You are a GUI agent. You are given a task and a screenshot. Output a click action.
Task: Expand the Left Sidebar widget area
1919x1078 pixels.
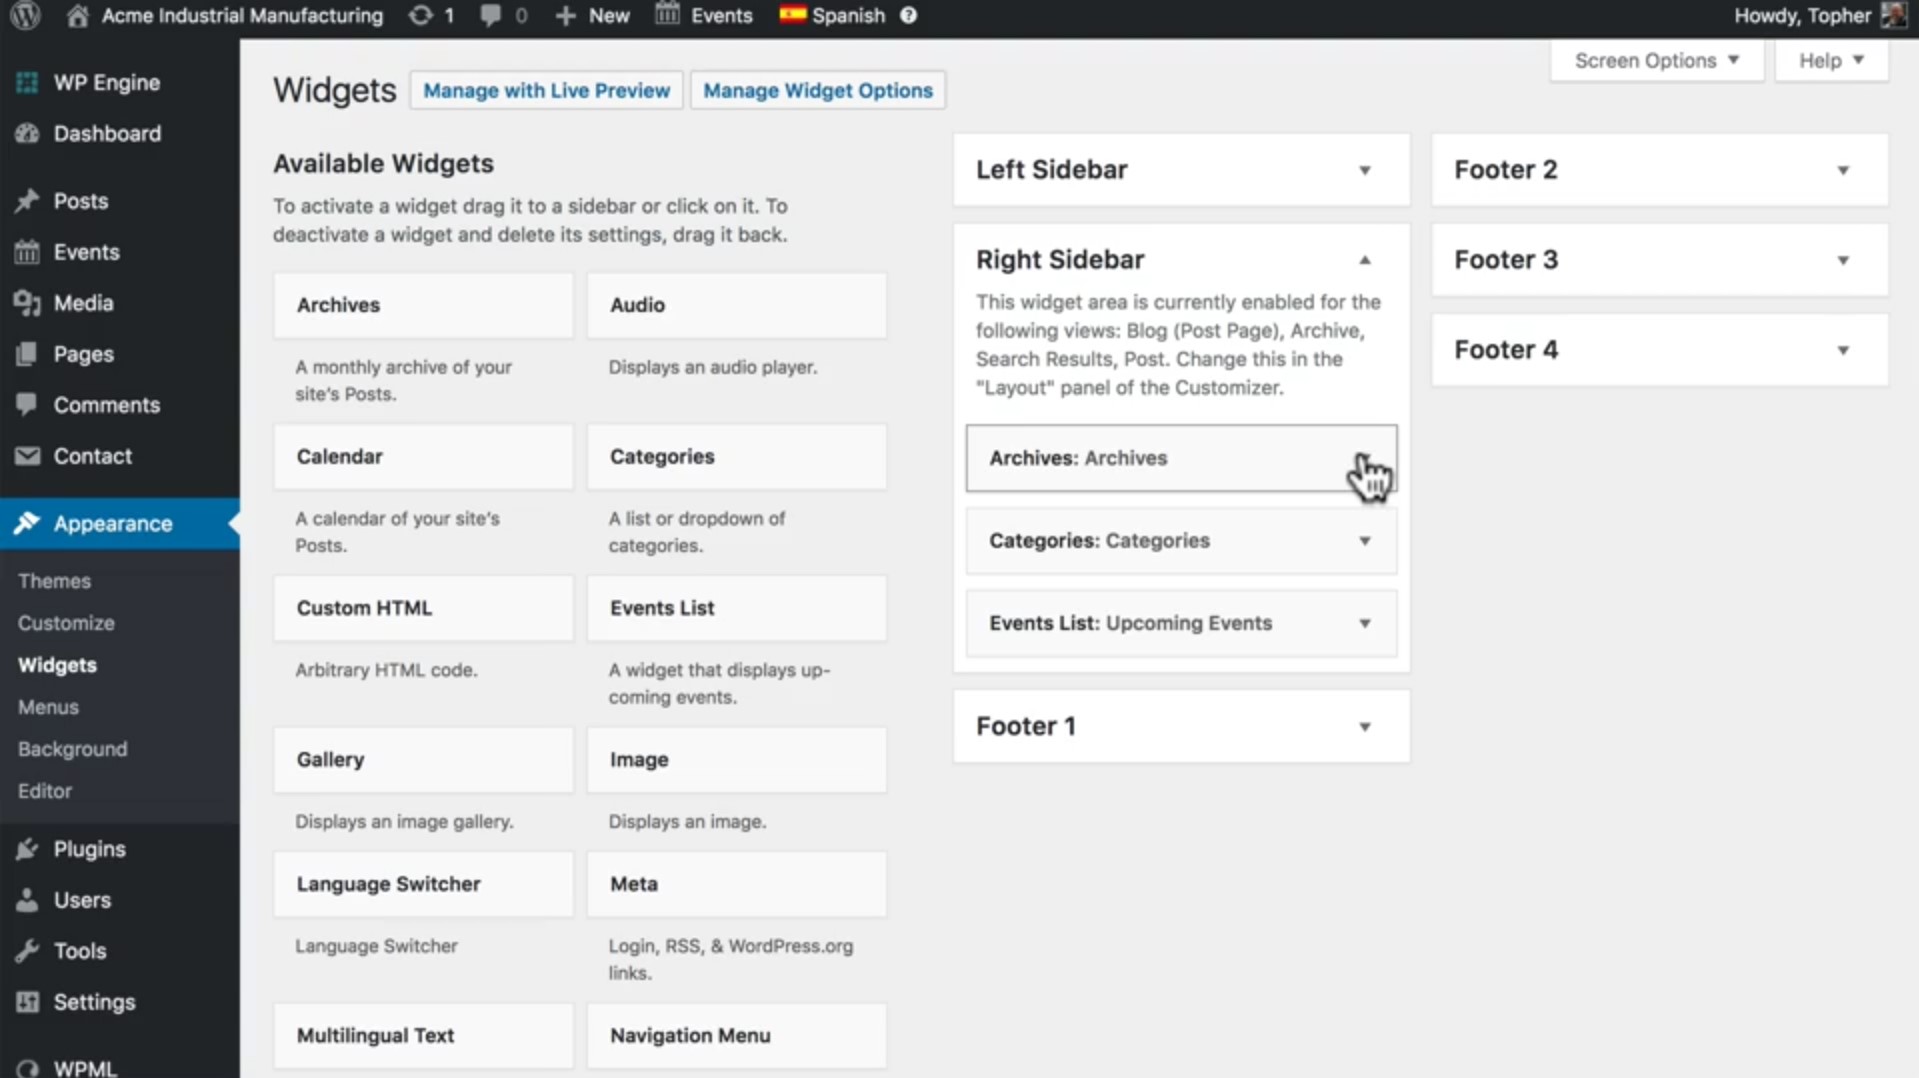pos(1364,170)
